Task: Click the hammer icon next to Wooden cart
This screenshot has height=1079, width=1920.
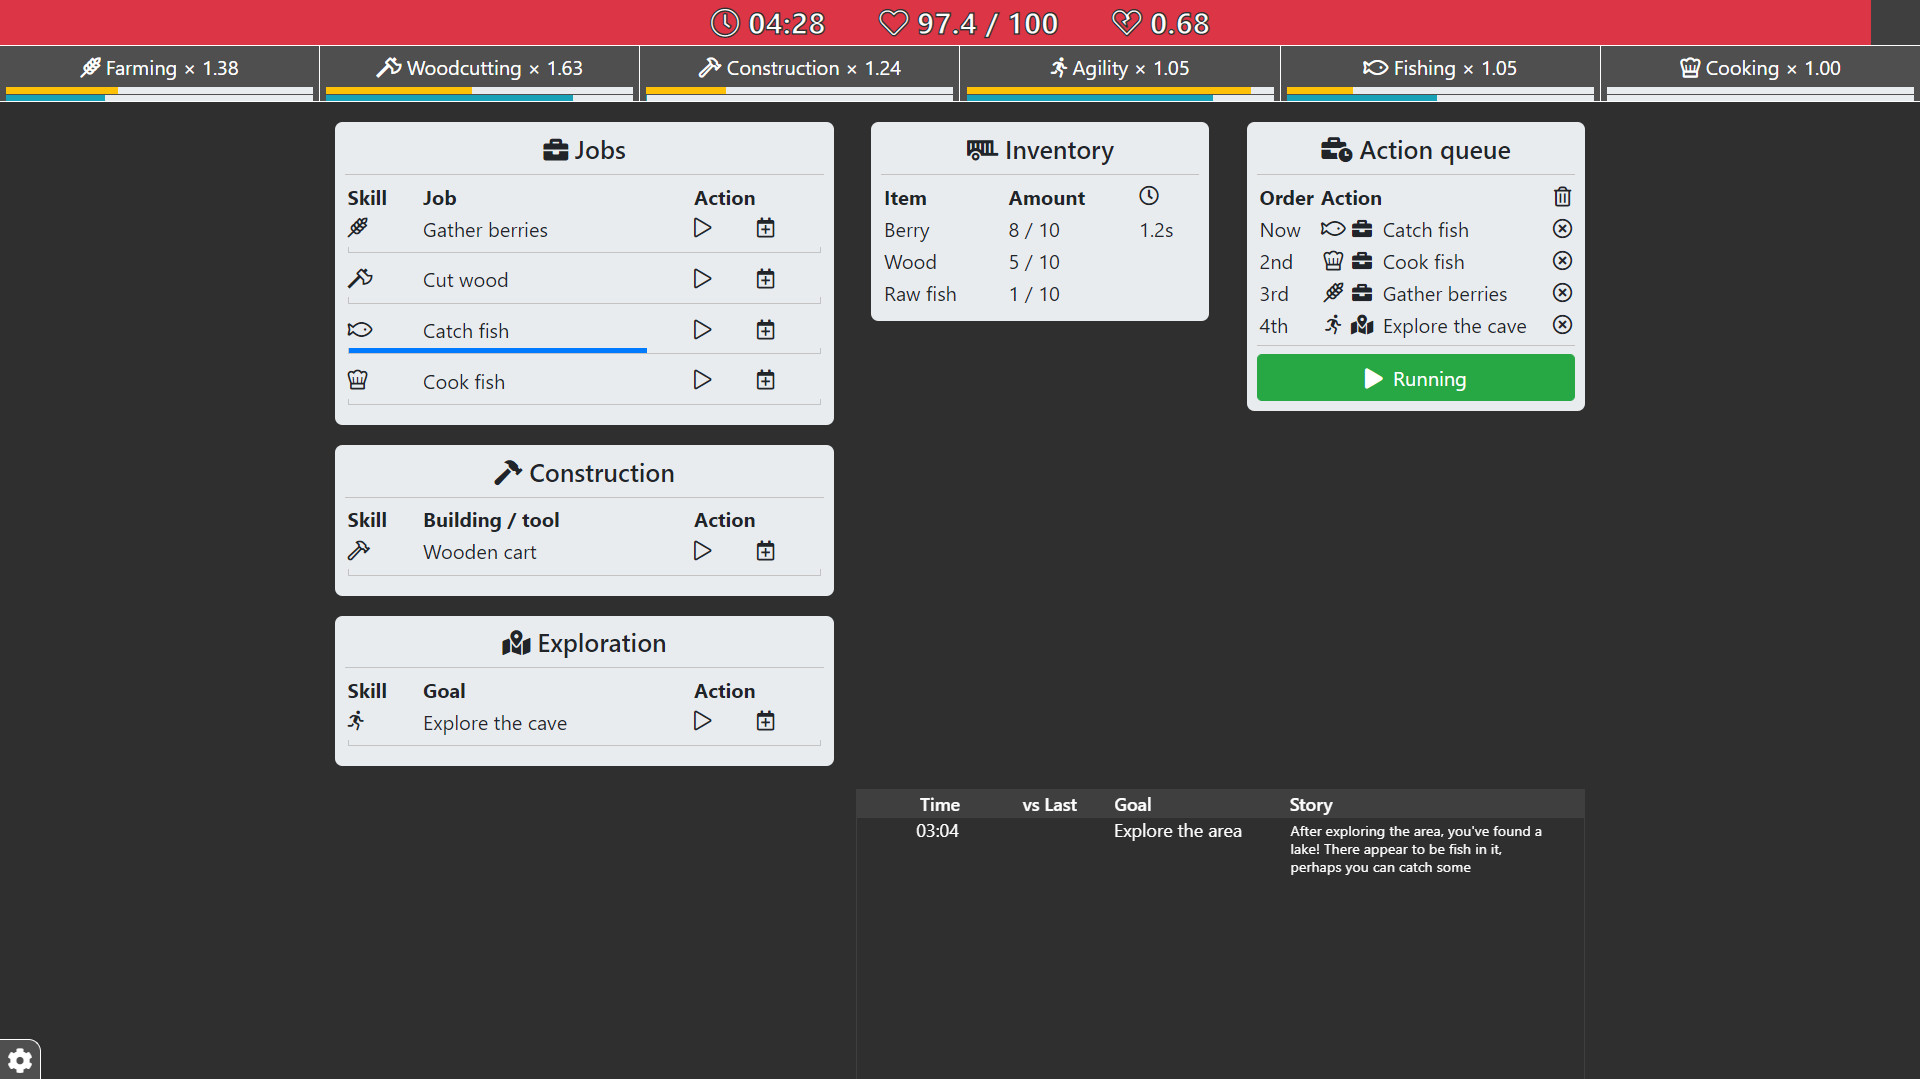Action: pos(359,549)
